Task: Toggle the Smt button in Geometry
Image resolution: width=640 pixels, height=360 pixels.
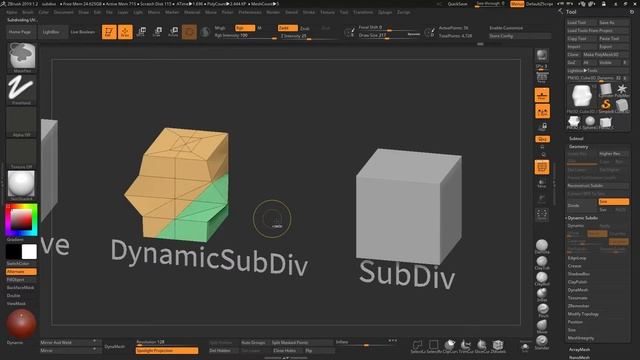Action: click(613, 202)
